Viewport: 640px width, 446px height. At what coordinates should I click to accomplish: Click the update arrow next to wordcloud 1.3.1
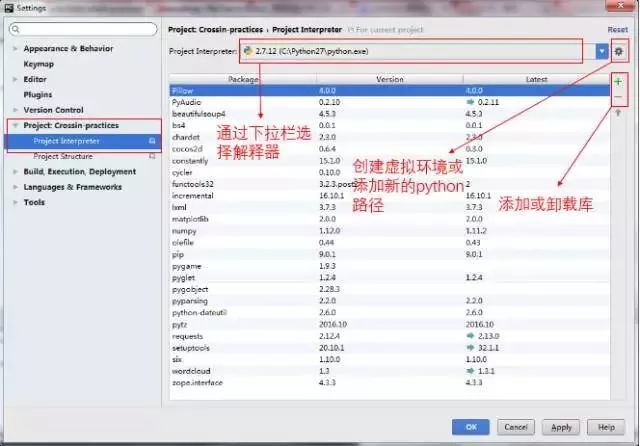pyautogui.click(x=470, y=371)
